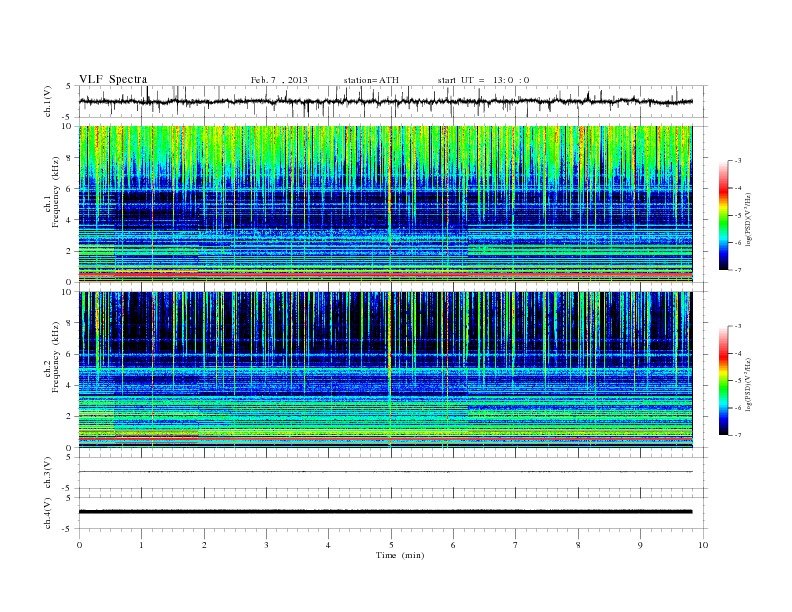Click the "ch.2 Frequency (kHz)" axis label

[52, 357]
